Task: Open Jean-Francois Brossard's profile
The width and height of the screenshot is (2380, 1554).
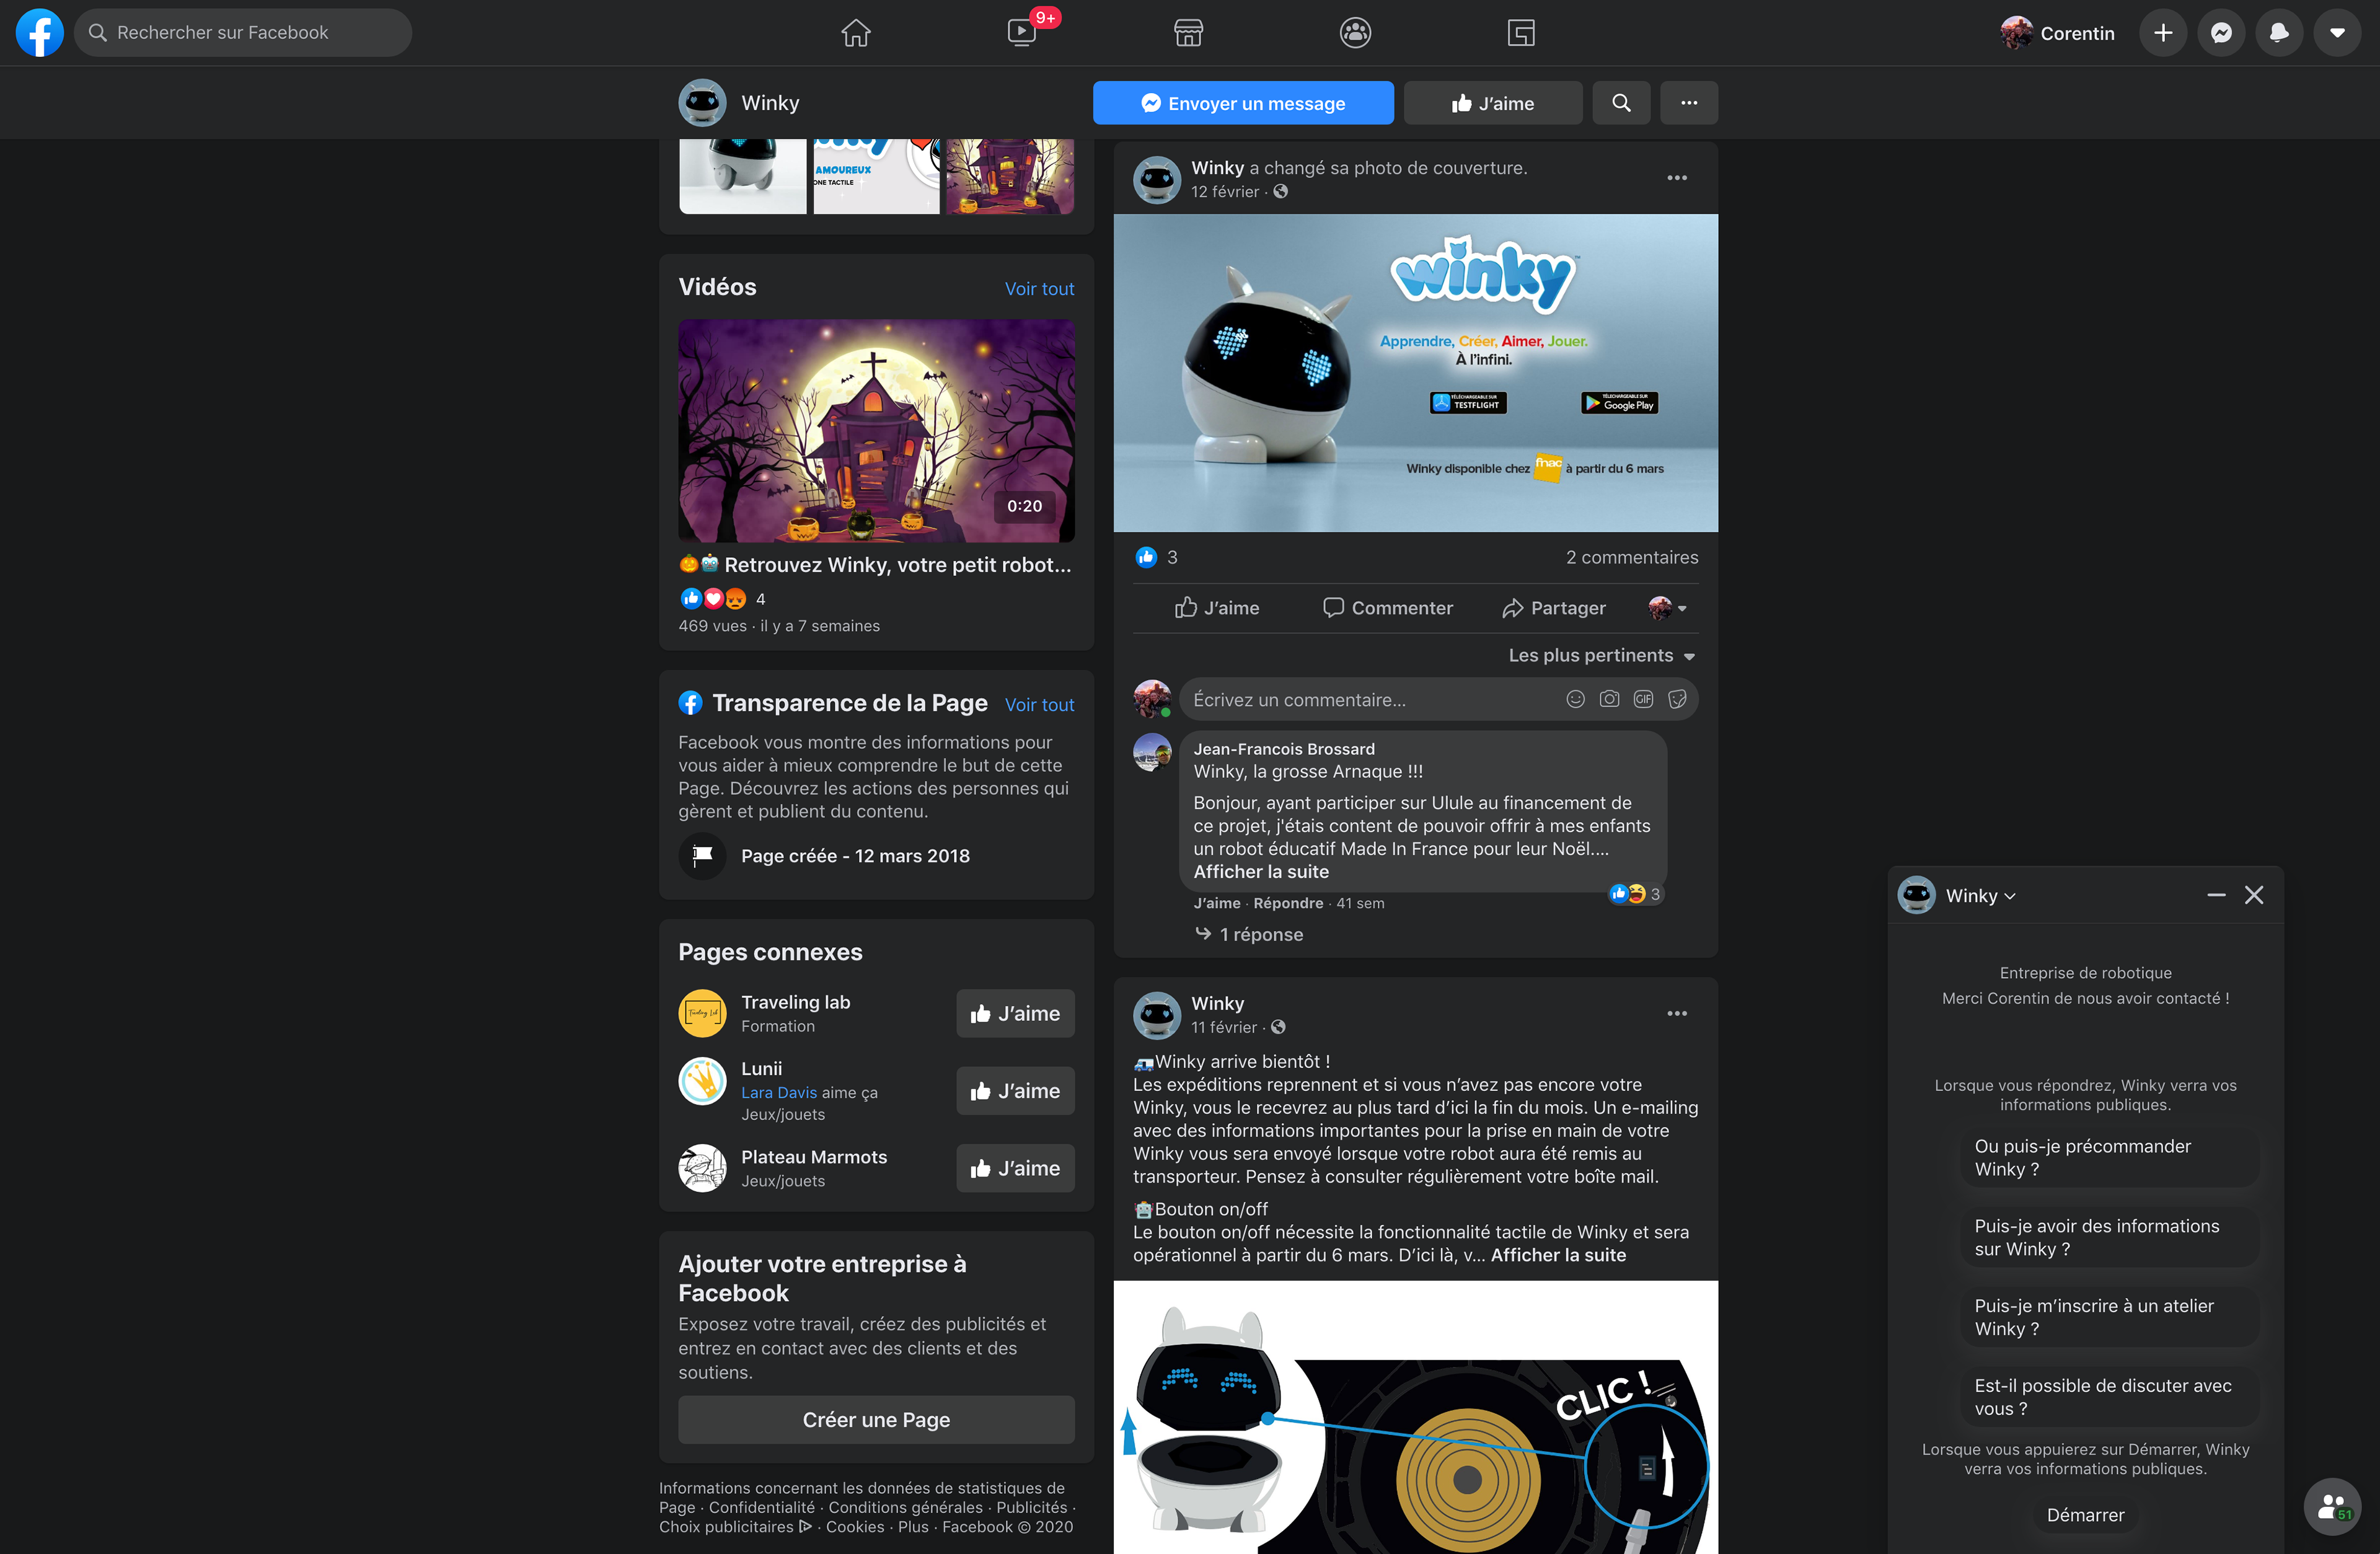Action: [1283, 749]
